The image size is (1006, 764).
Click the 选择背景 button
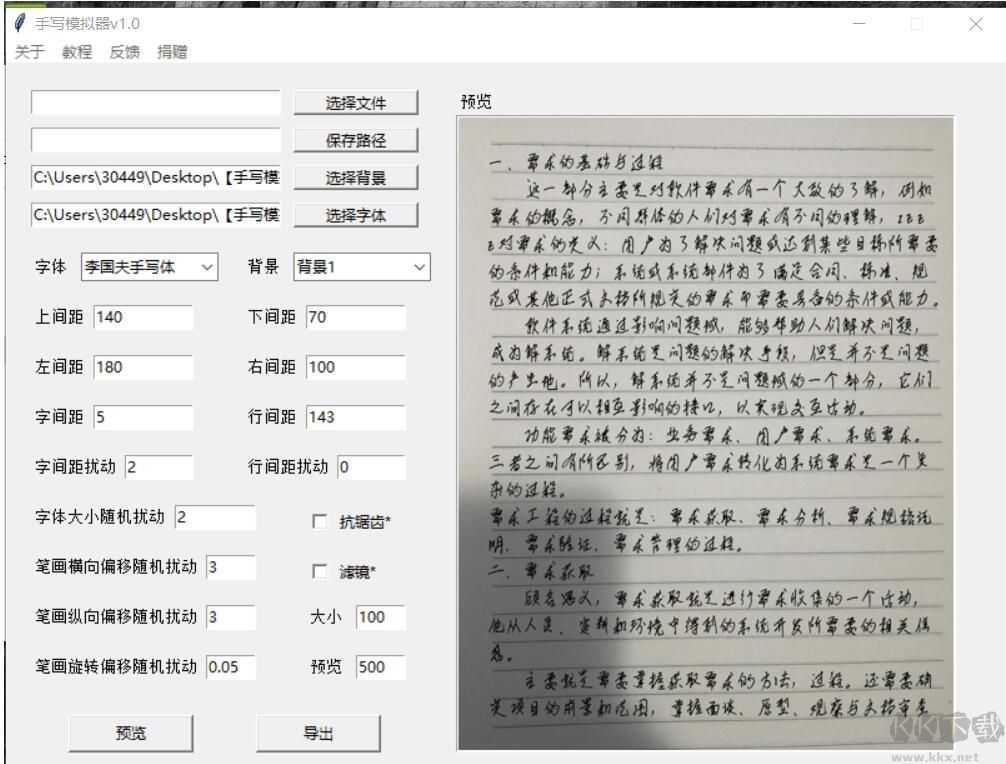click(356, 177)
